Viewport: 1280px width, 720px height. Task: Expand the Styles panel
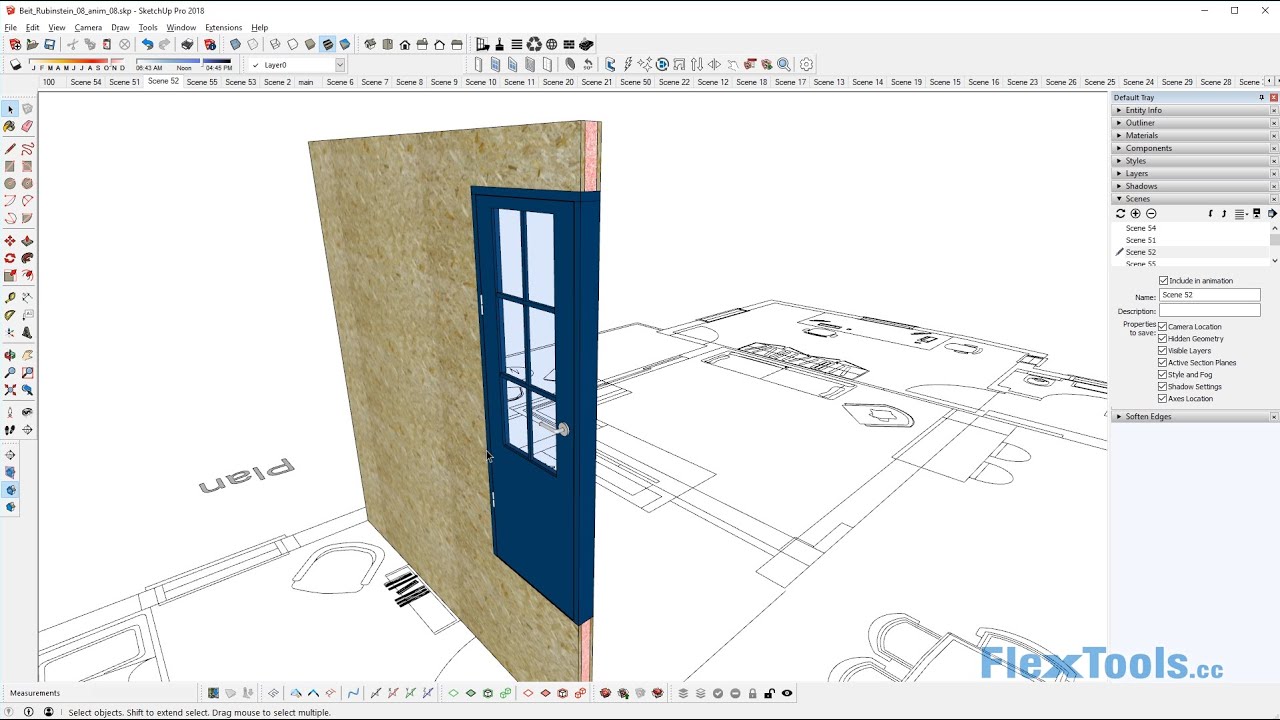coord(1194,161)
